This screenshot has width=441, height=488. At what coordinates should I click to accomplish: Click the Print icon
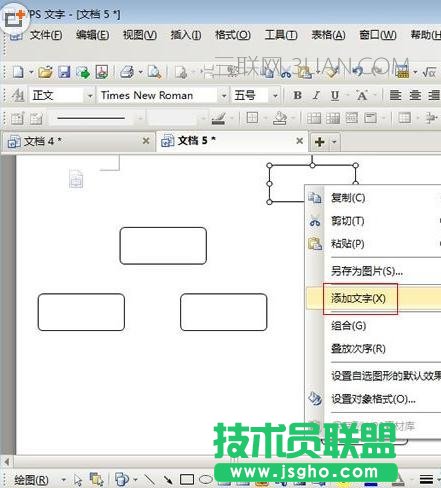coord(127,72)
